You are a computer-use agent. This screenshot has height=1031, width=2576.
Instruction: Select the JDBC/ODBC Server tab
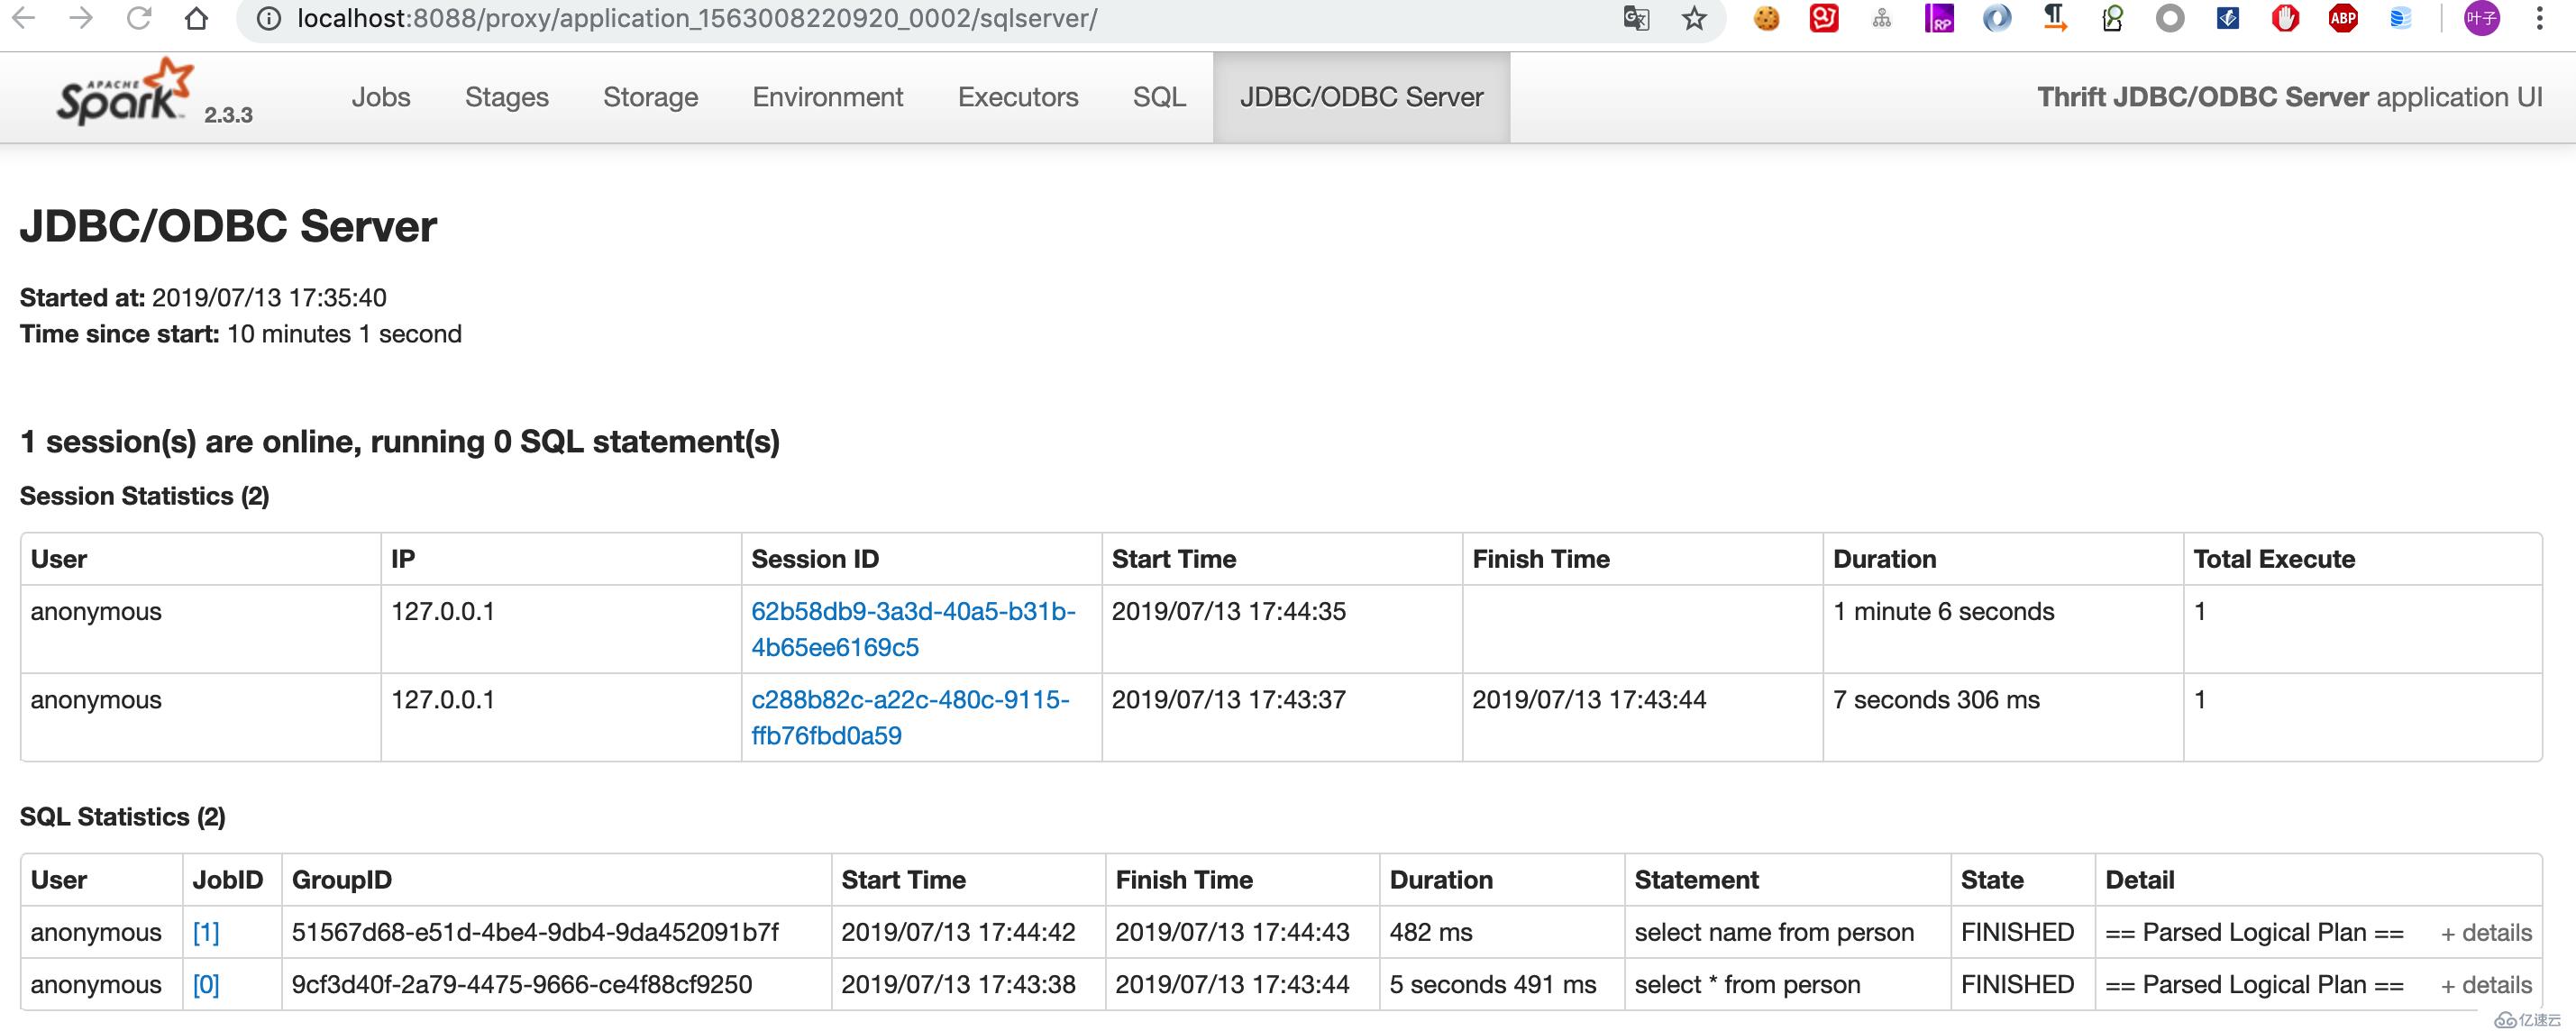tap(1362, 97)
